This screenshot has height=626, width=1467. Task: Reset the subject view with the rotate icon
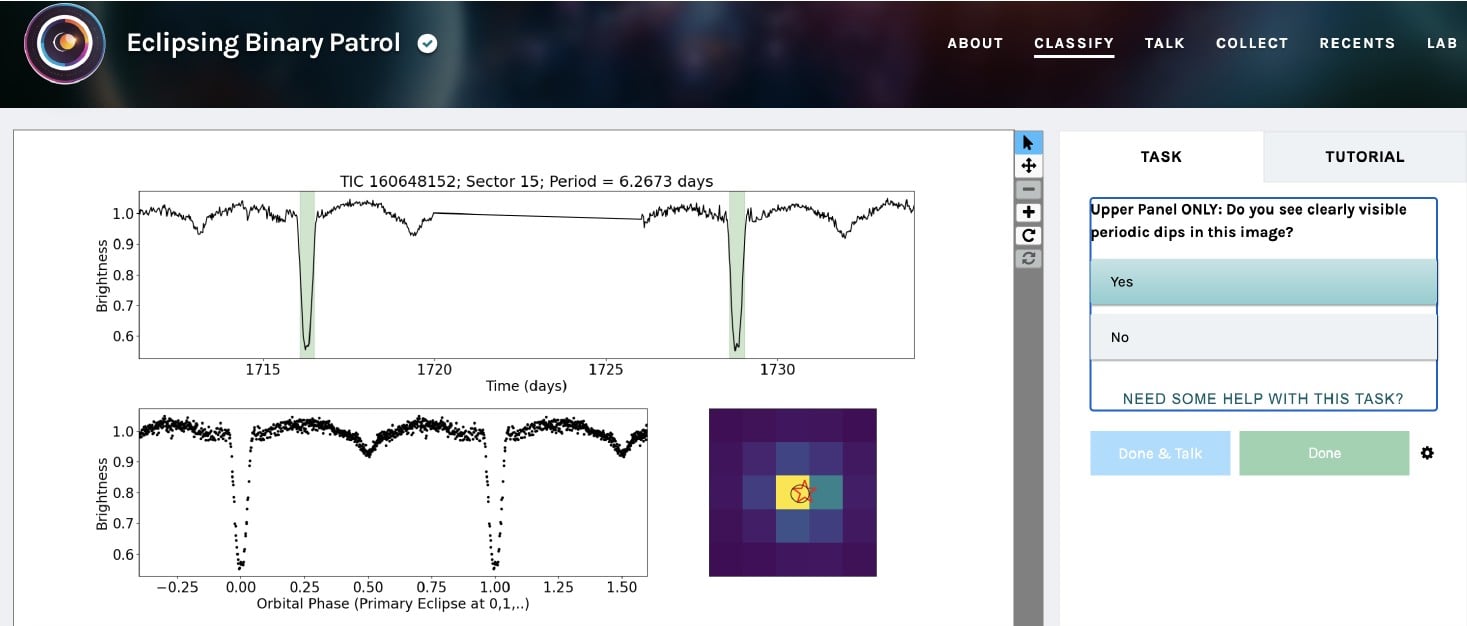pyautogui.click(x=1028, y=235)
